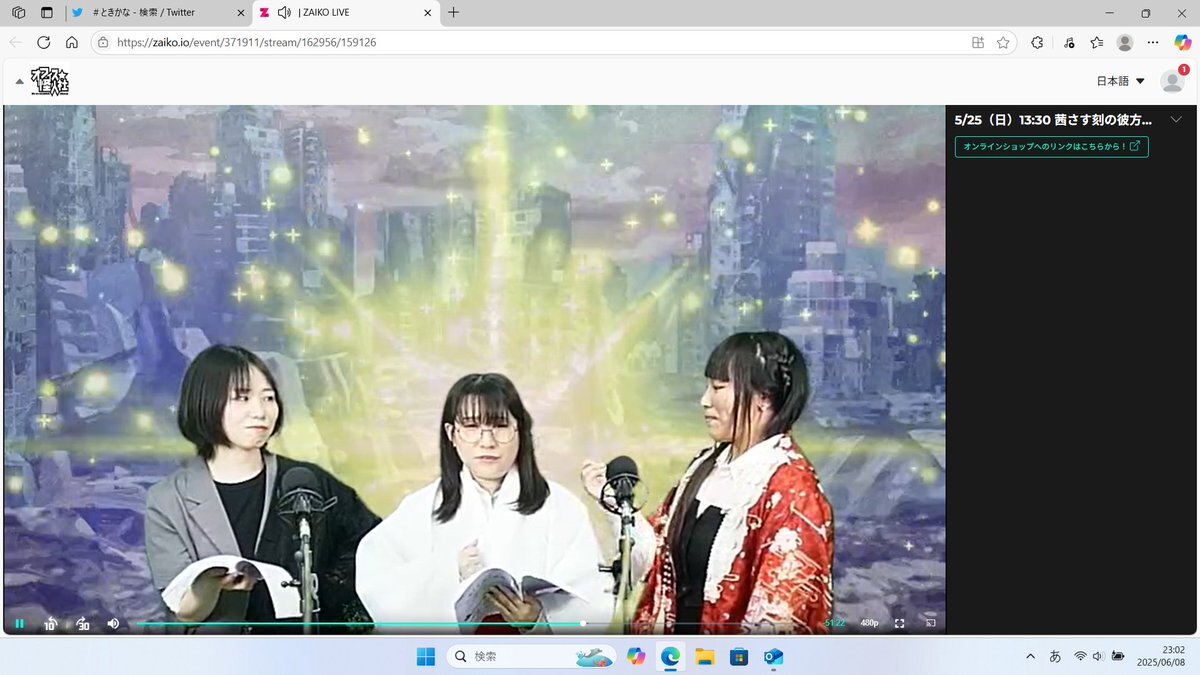1200x675 pixels.
Task: View site information lock icon
Action: pos(102,42)
